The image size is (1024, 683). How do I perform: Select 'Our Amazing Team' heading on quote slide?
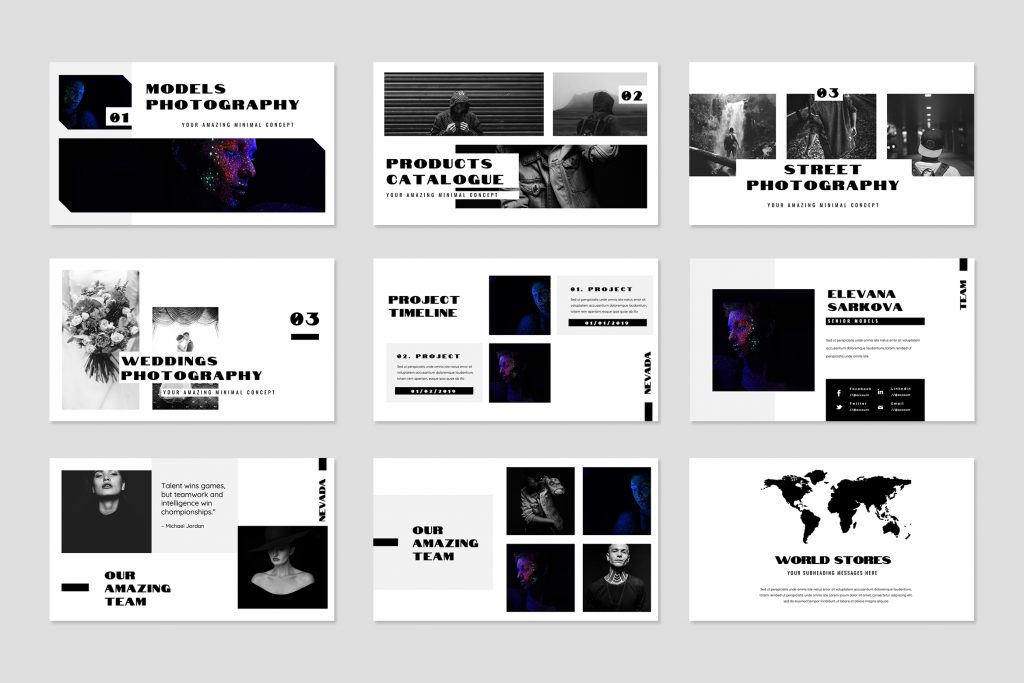138,588
